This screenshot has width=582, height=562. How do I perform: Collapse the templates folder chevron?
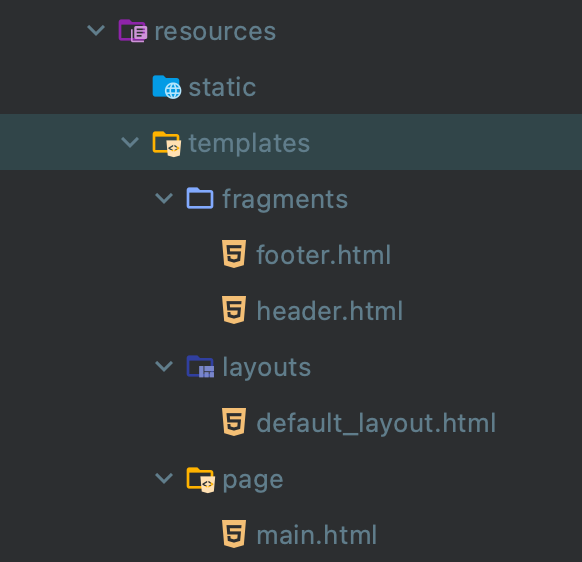(130, 143)
